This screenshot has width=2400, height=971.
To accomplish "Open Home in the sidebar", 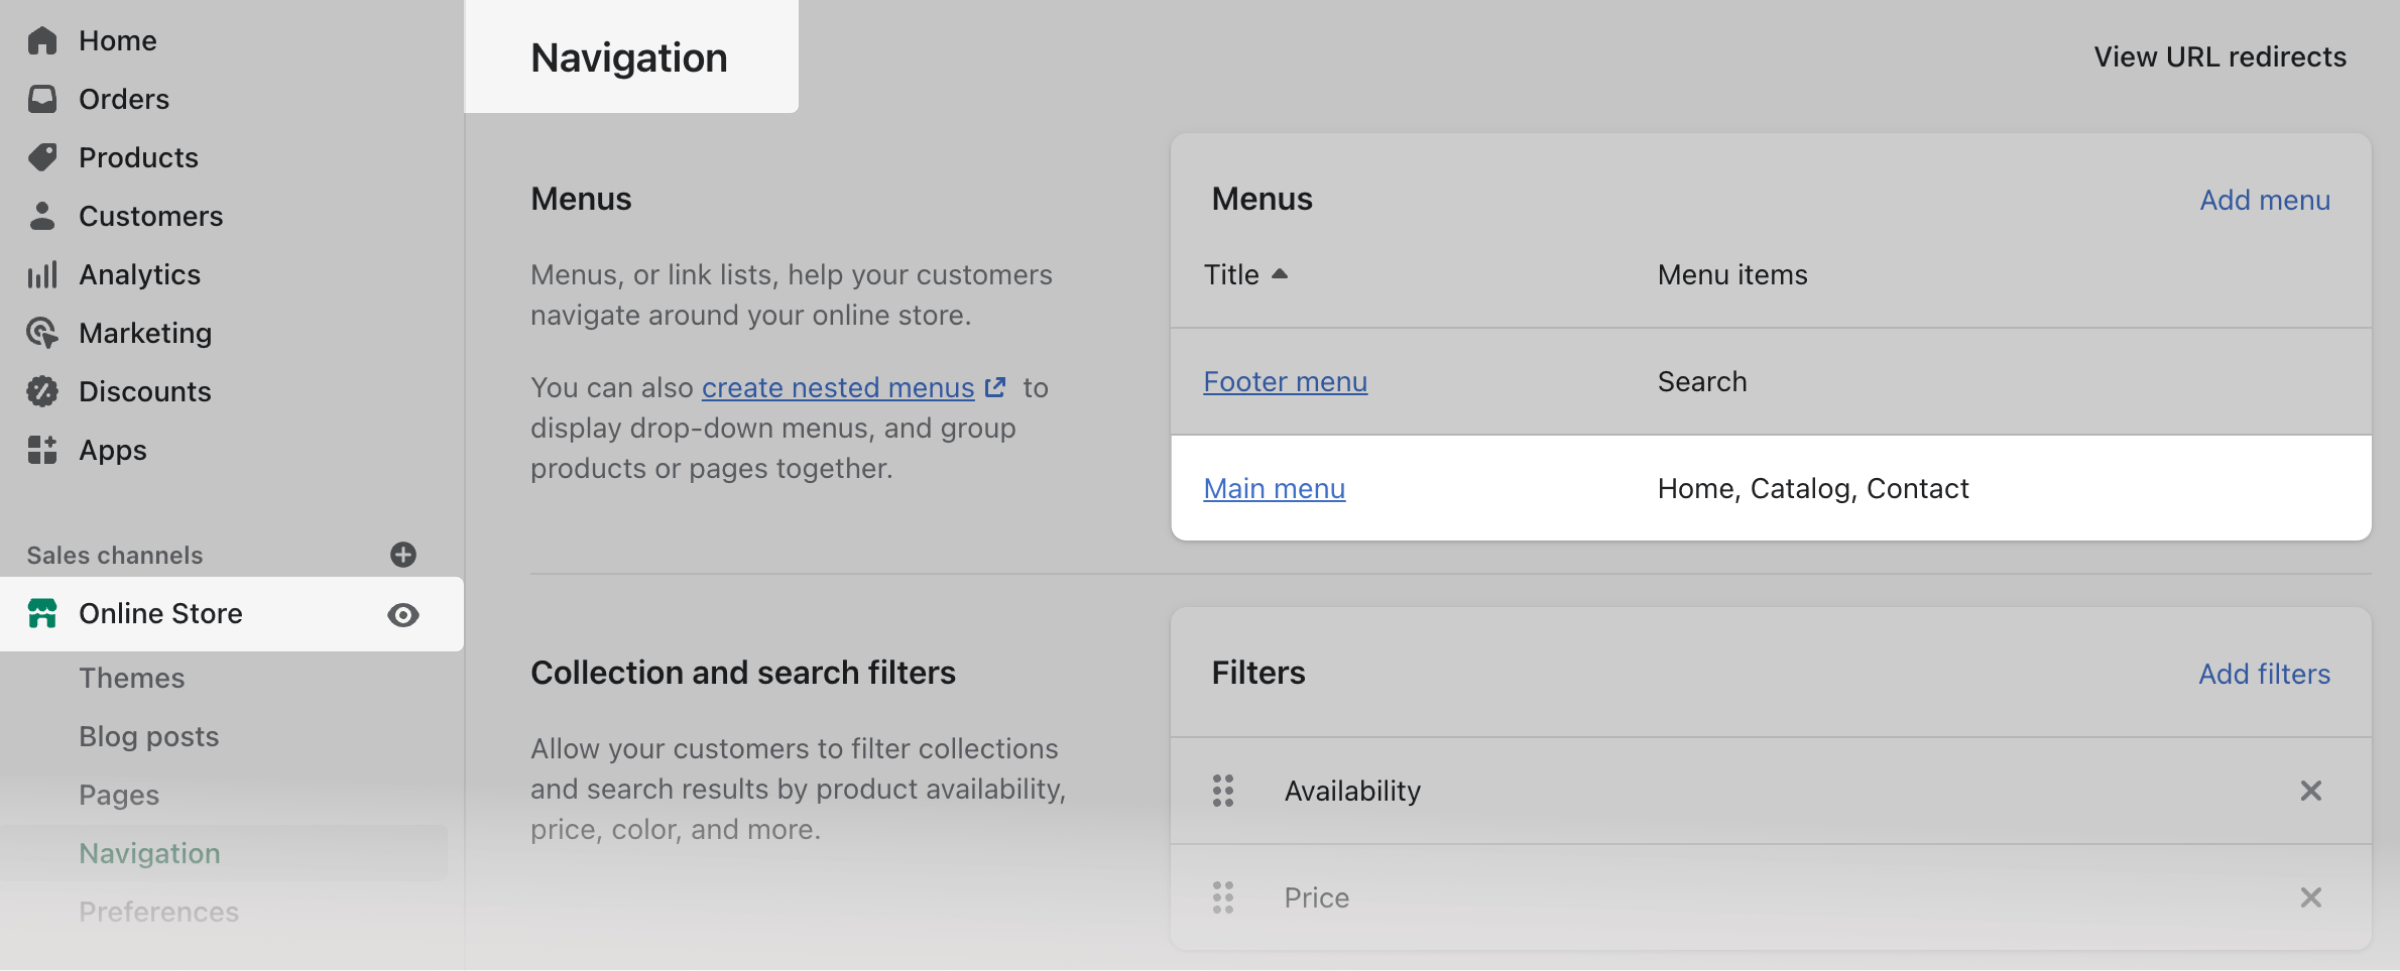I will (118, 41).
